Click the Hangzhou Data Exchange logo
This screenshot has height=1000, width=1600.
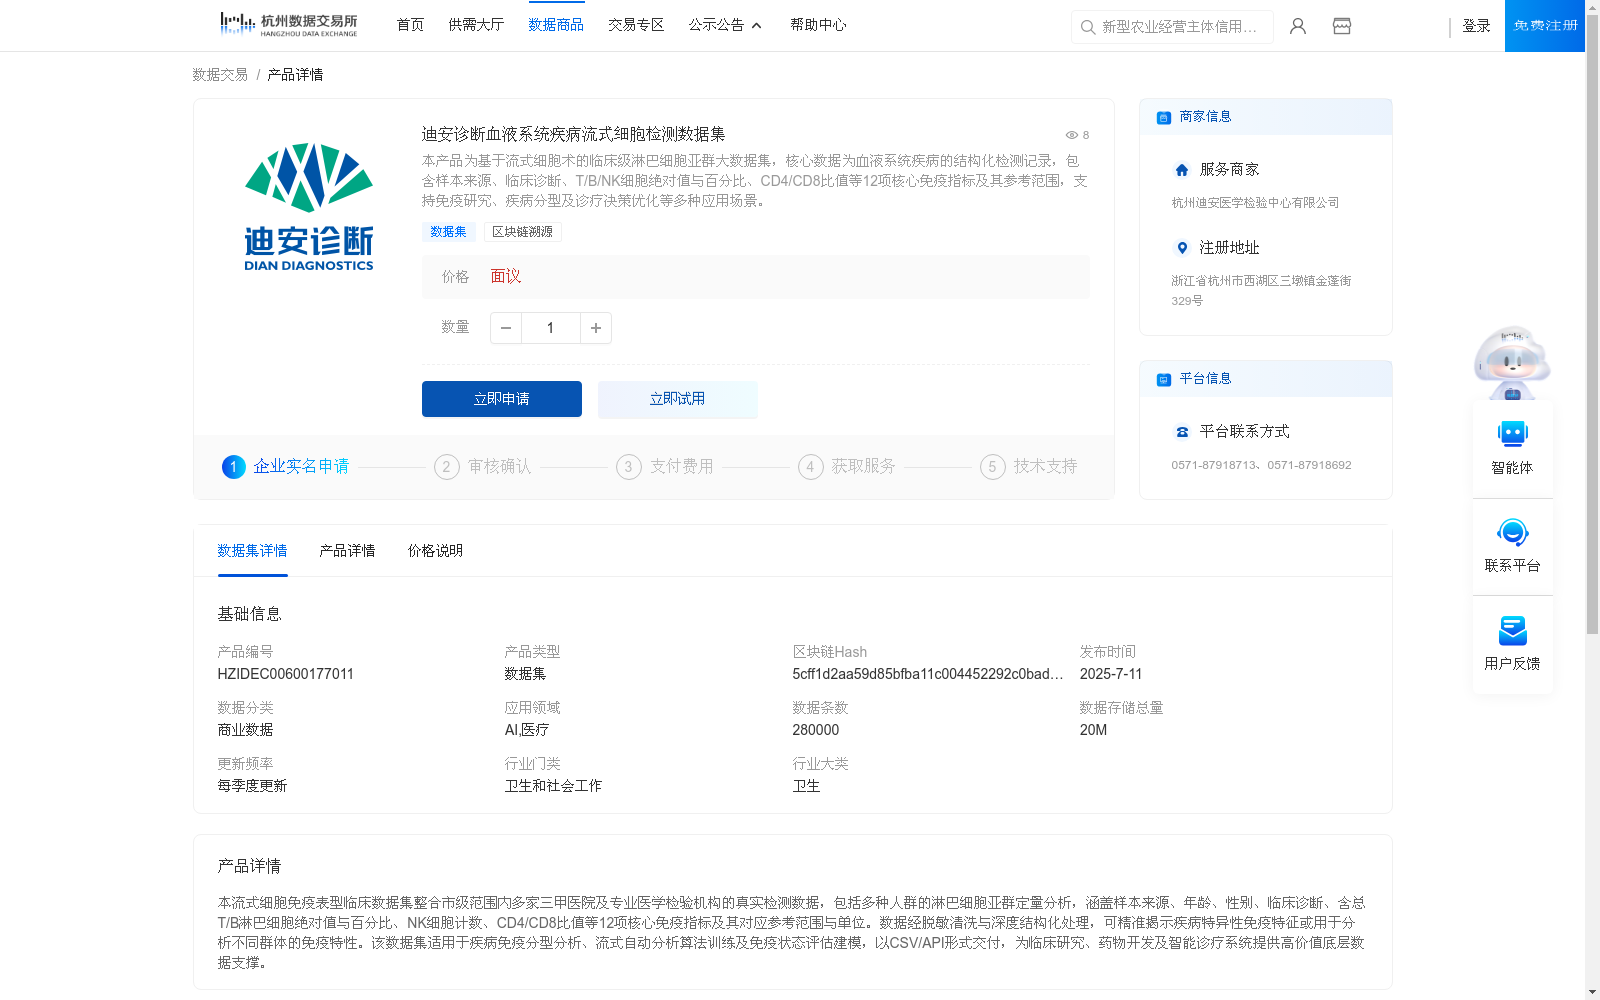[288, 24]
